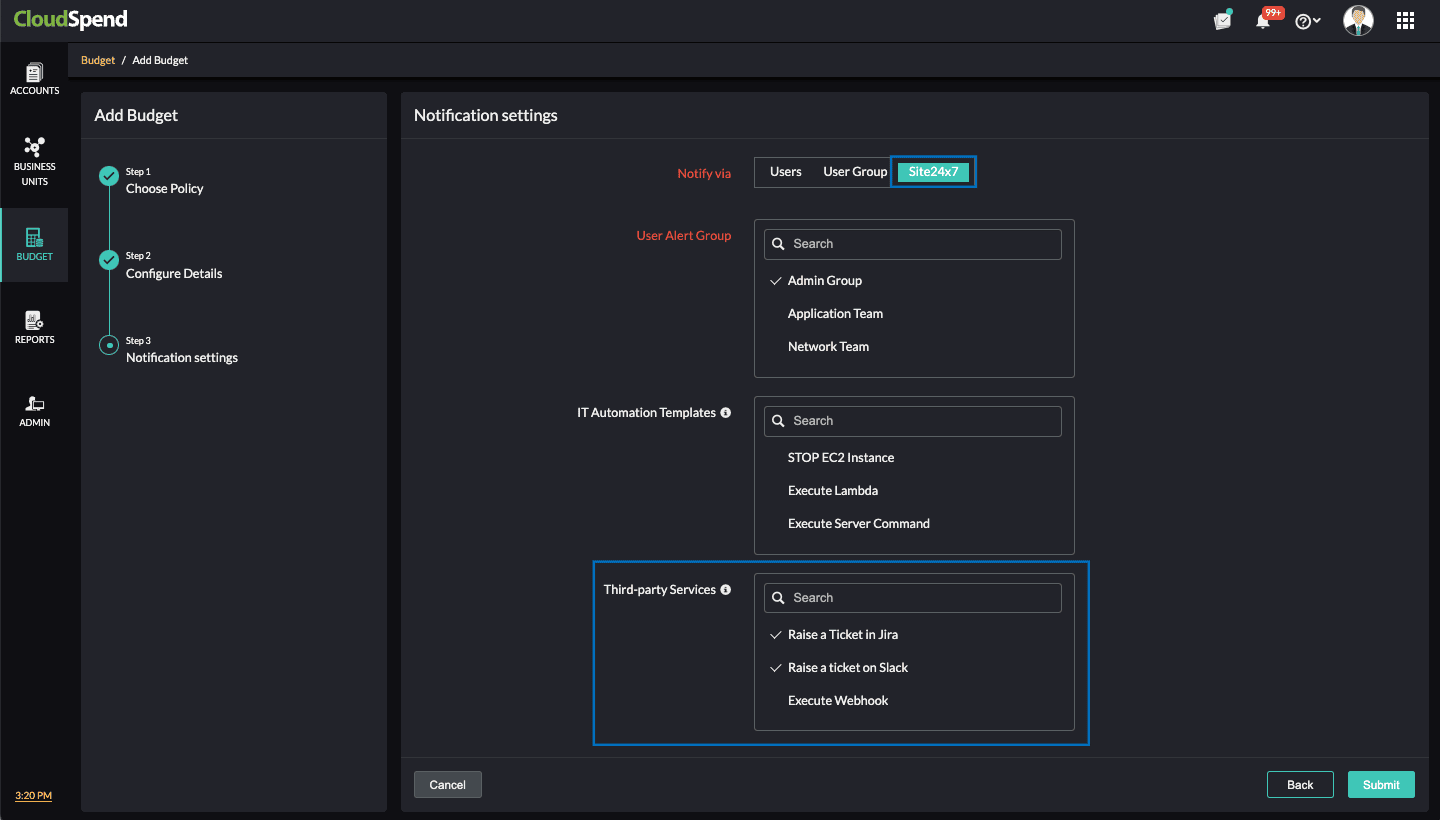Open the apps grid launcher
The width and height of the screenshot is (1440, 820).
pyautogui.click(x=1405, y=20)
